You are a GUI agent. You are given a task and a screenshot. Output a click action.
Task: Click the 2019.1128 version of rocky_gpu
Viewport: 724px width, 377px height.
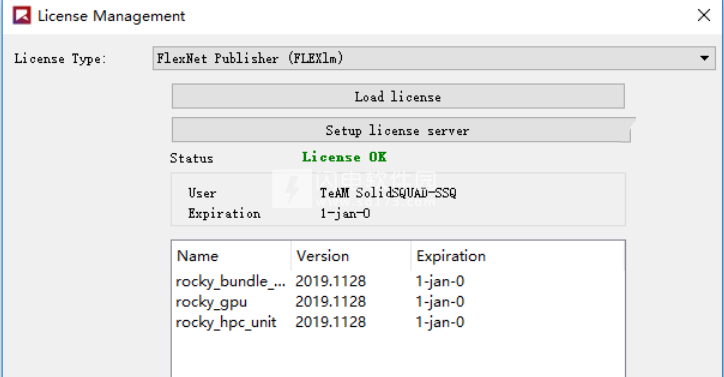coord(331,302)
